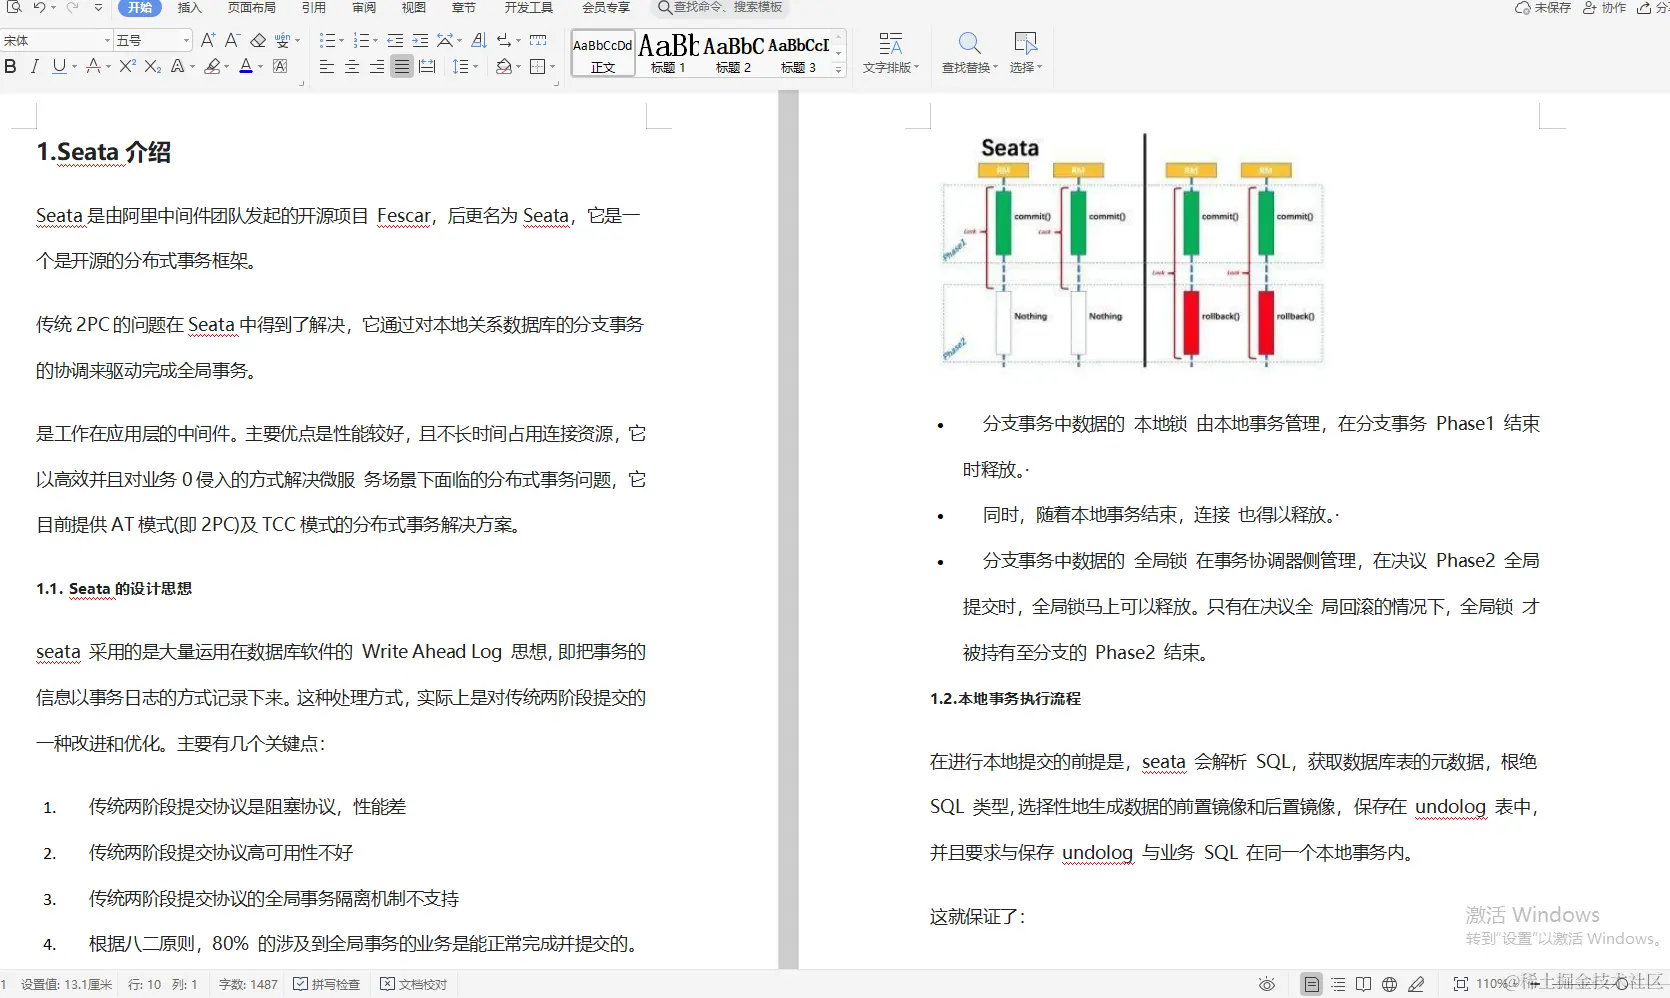Open the 文字排版 tool
The image size is (1670, 998).
click(x=889, y=53)
